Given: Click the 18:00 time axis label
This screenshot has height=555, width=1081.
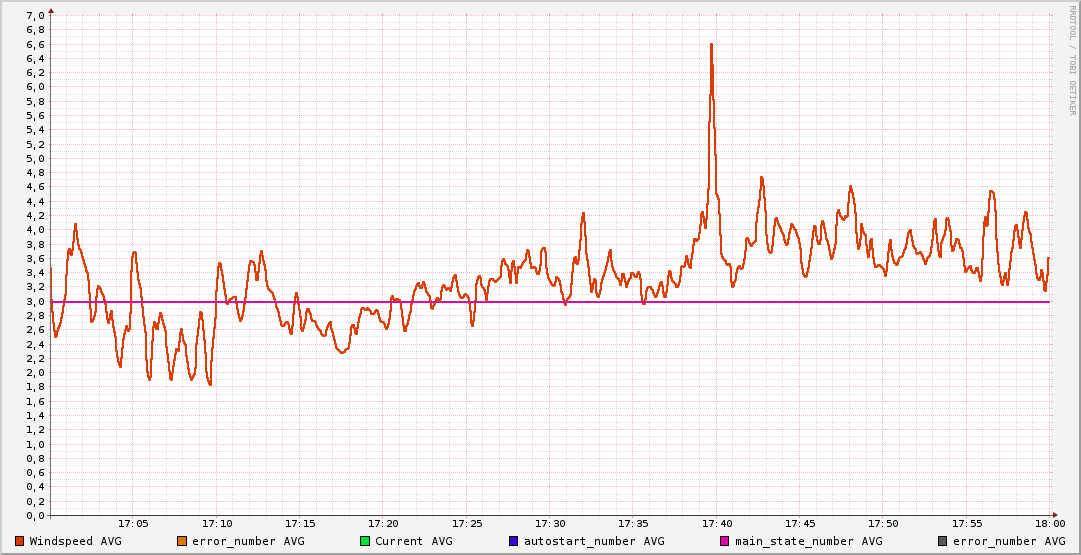Looking at the screenshot, I should (1049, 524).
